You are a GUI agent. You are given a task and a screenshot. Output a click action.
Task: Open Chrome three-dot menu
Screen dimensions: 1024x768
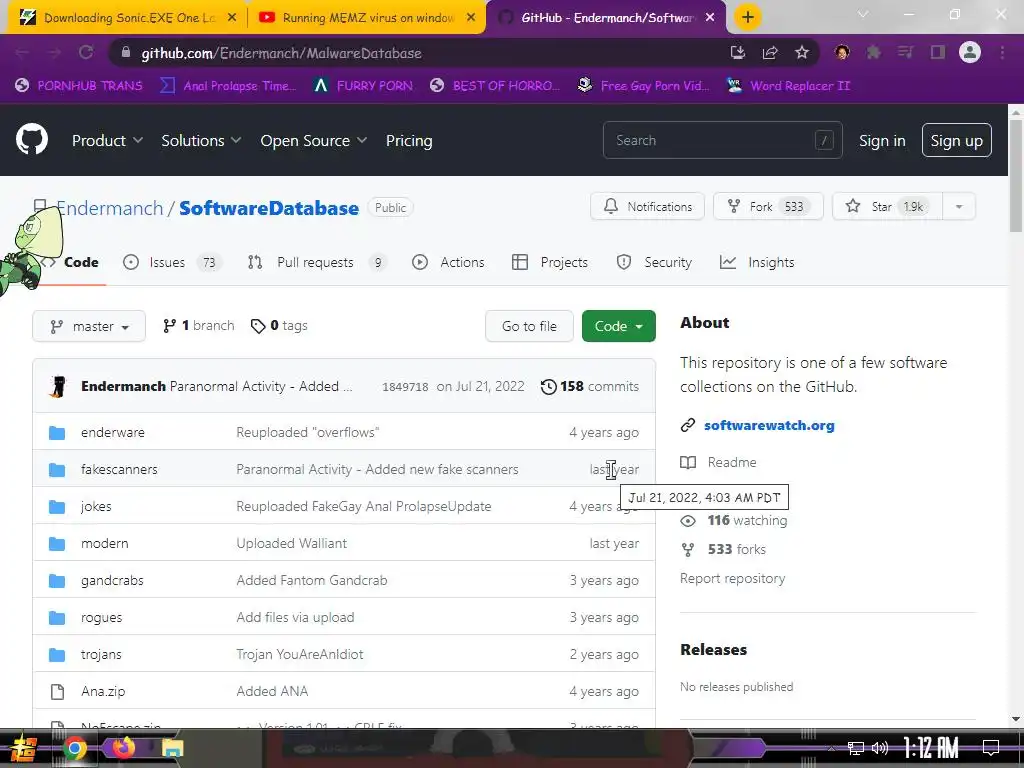pyautogui.click(x=1002, y=53)
